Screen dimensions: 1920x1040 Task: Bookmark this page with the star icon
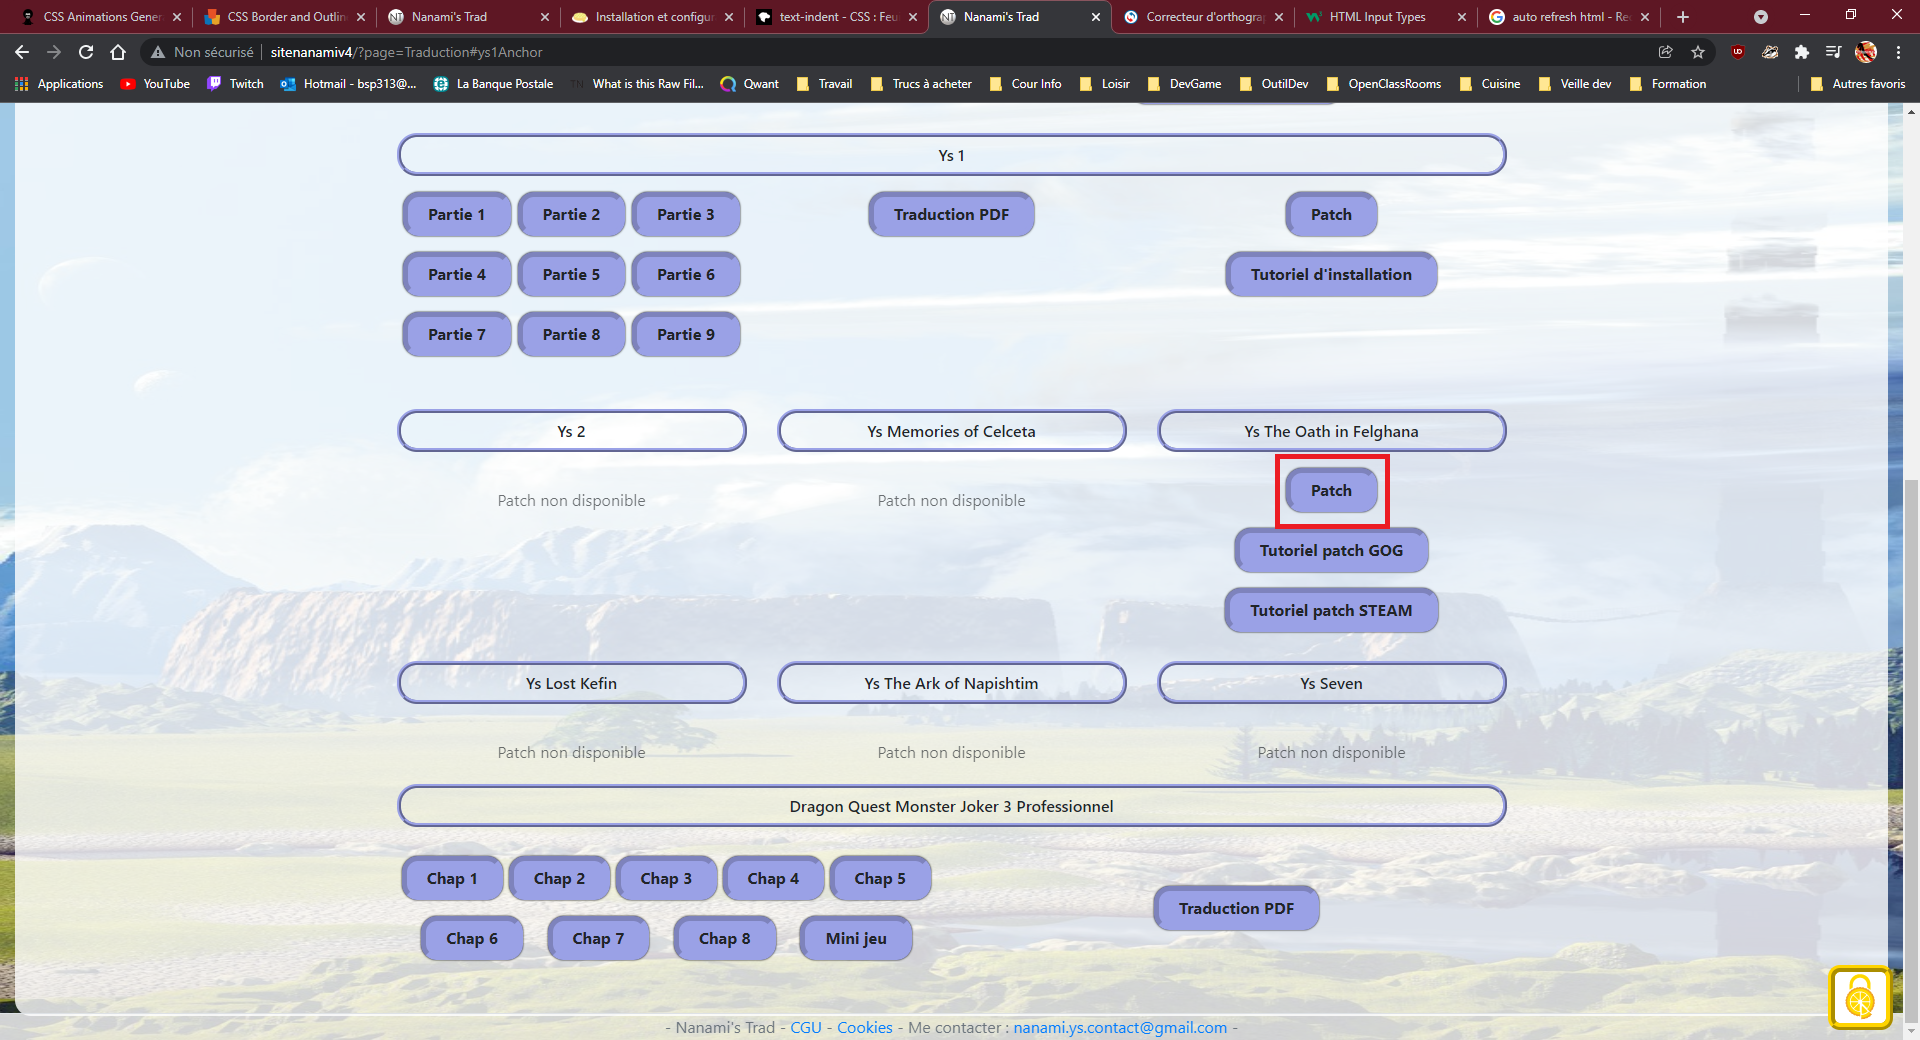point(1698,52)
